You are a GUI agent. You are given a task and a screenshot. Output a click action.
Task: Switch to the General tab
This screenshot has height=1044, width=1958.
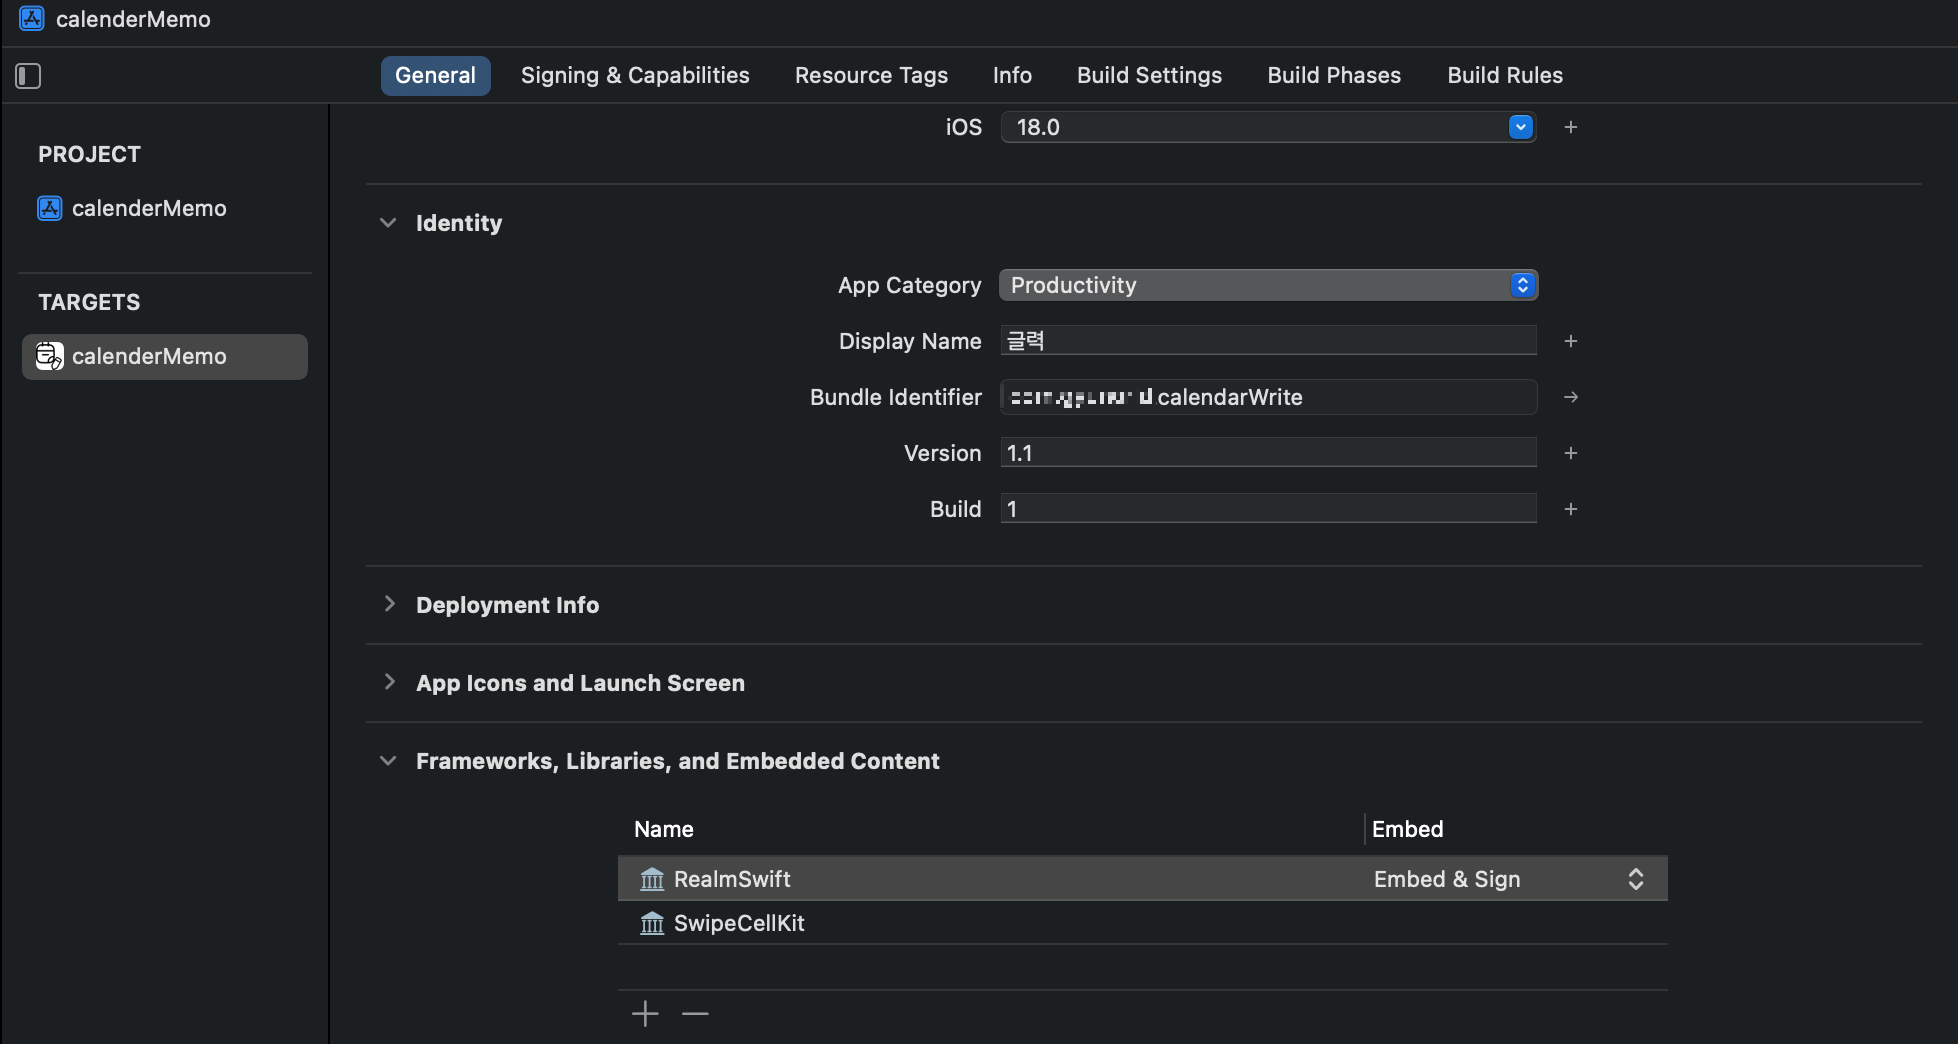(x=435, y=76)
